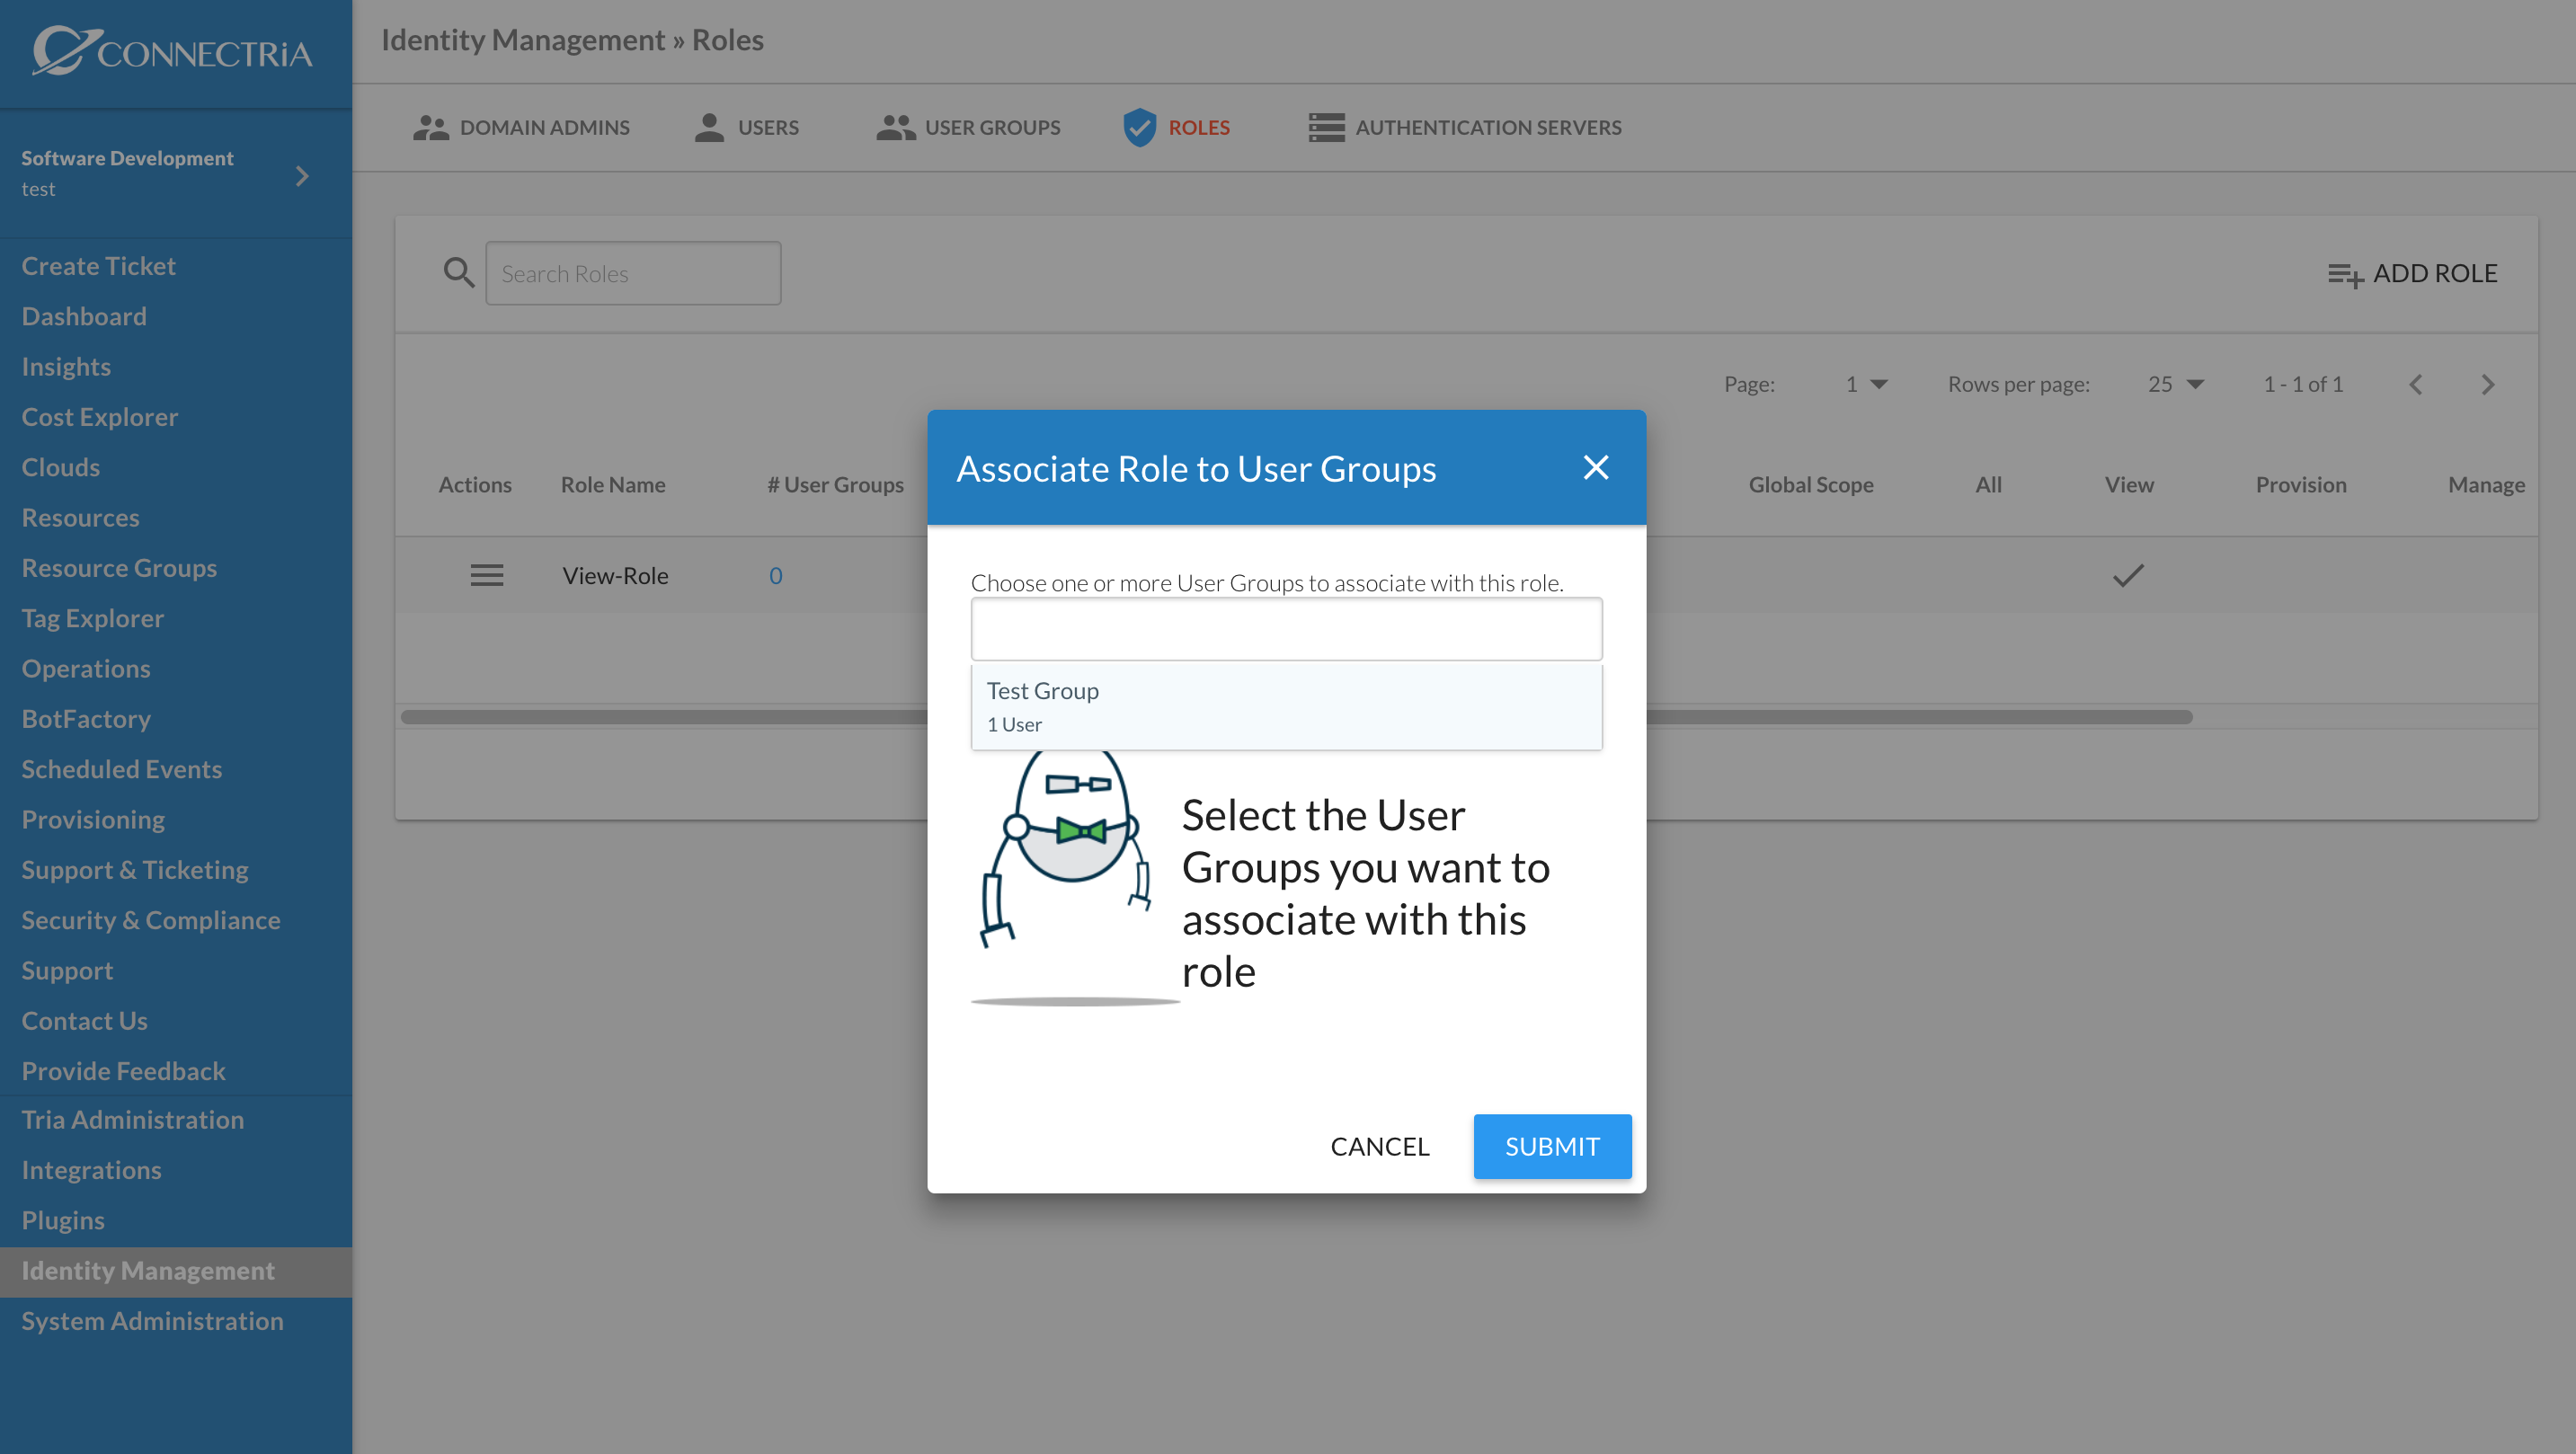Click Cancel in the dialog
This screenshot has height=1454, width=2576.
point(1379,1146)
